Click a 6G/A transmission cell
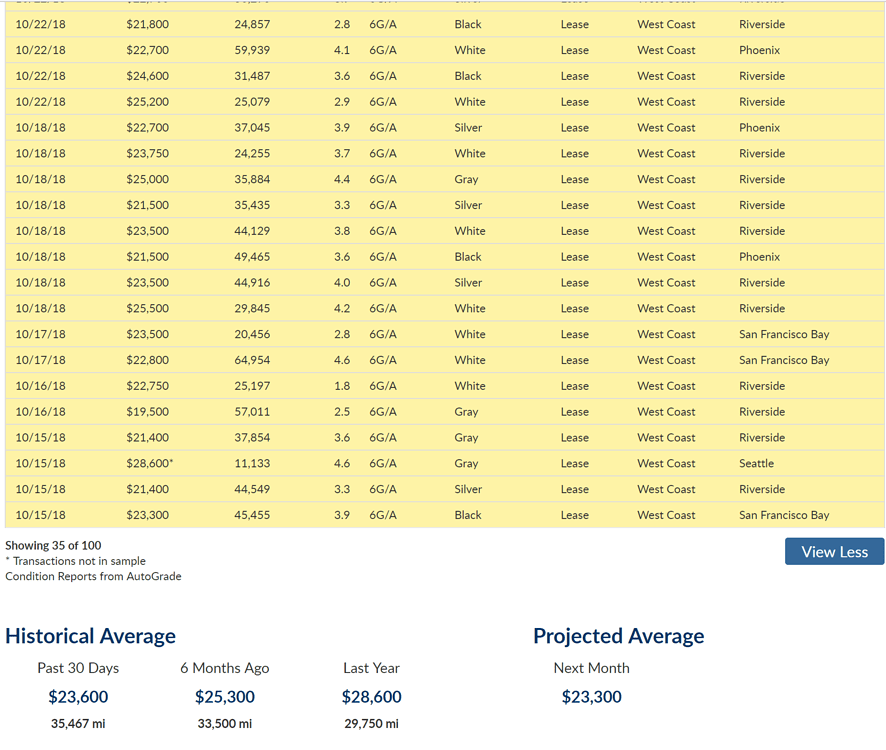 pyautogui.click(x=382, y=24)
